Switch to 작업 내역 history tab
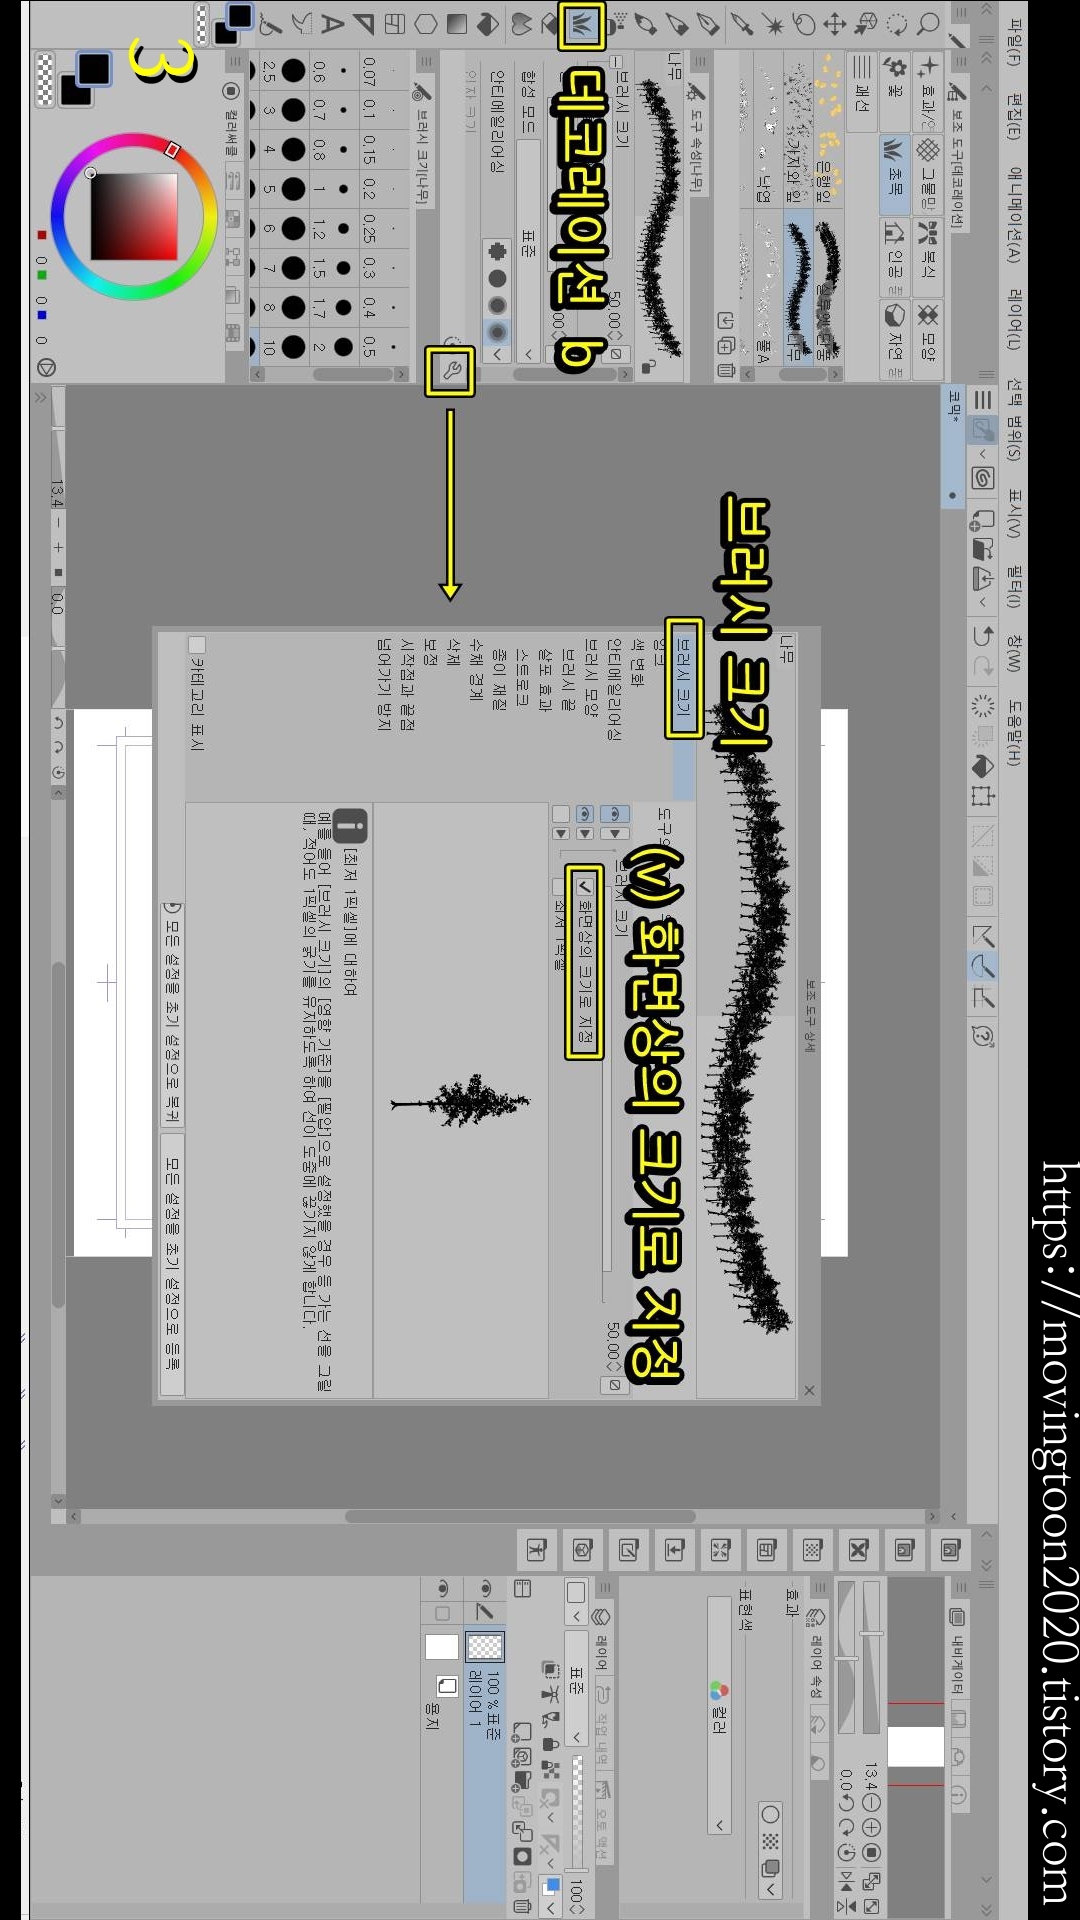 click(x=602, y=1723)
